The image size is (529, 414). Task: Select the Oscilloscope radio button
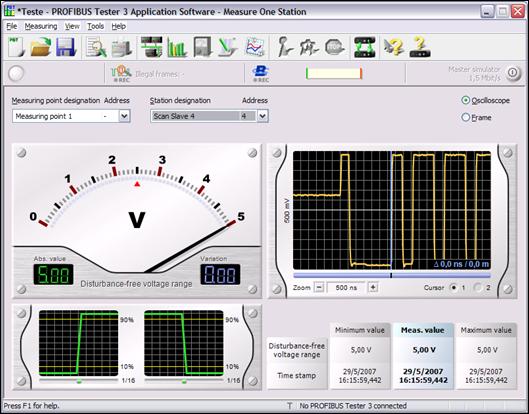pos(466,100)
